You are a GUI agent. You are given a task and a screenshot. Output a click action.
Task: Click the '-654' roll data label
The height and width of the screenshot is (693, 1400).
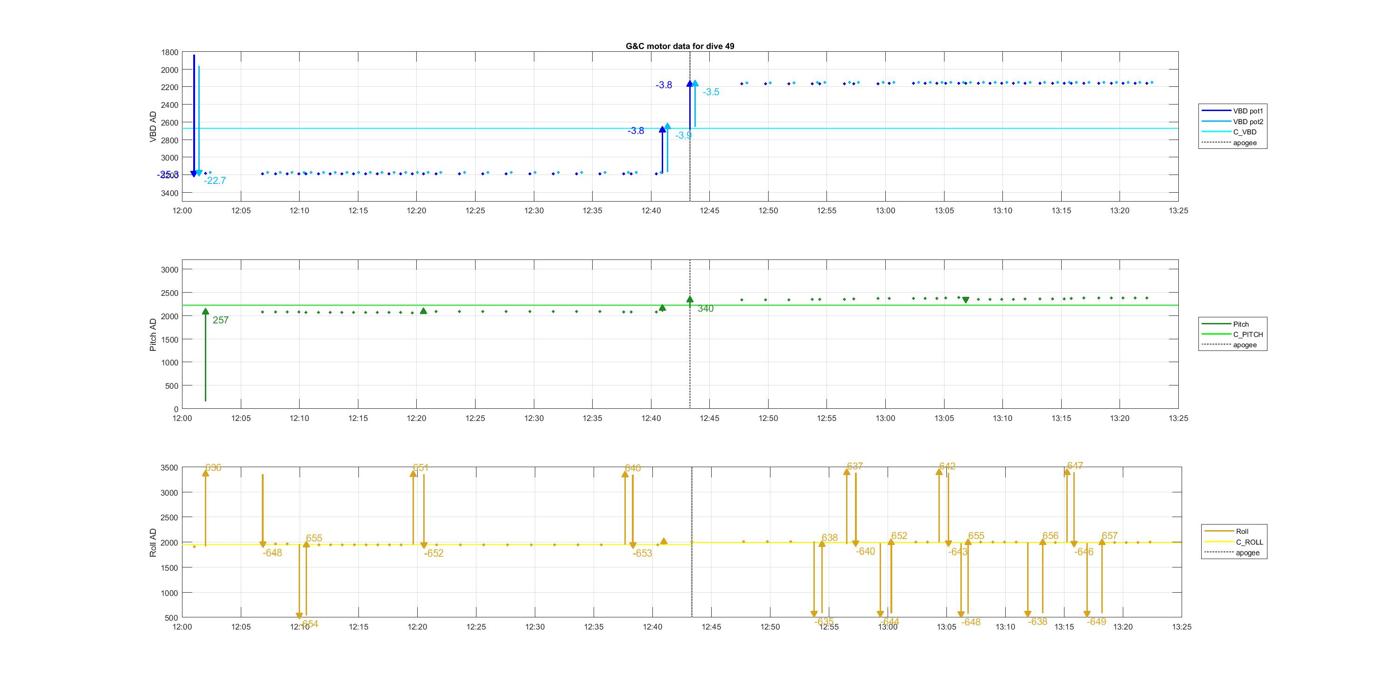point(310,624)
